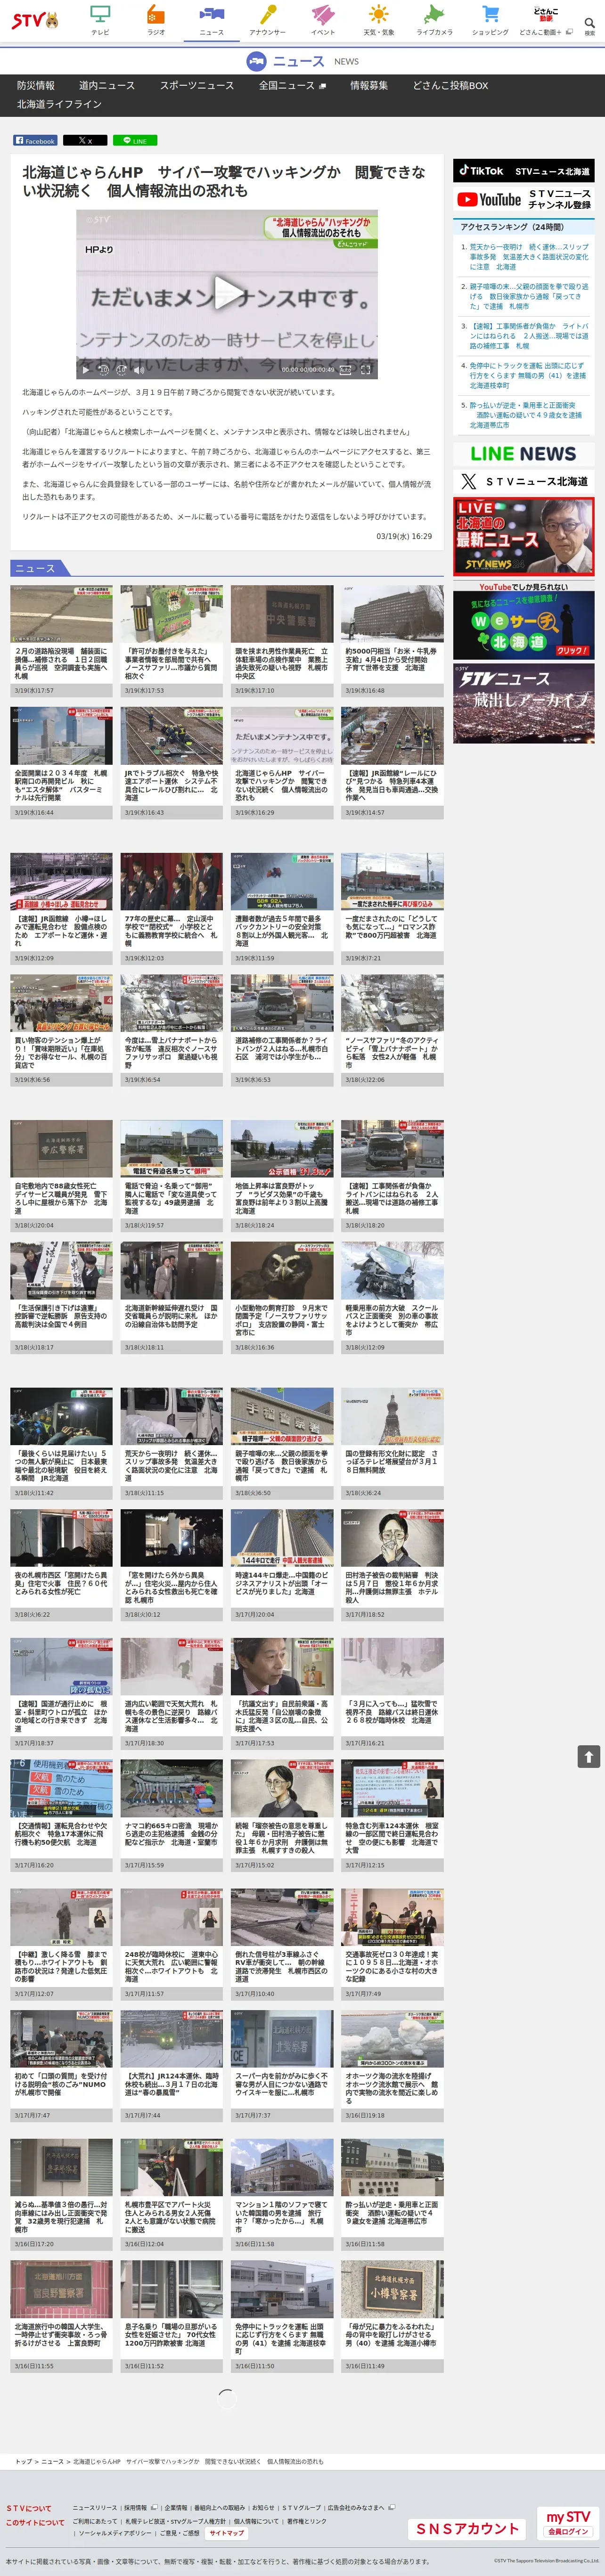605x2576 pixels.
Task: Click the small play button in video controls
Action: click(86, 369)
